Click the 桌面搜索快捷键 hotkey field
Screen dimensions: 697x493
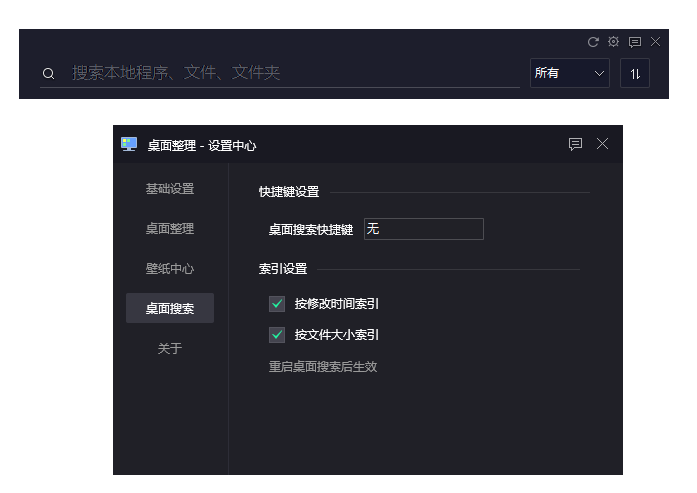point(423,229)
